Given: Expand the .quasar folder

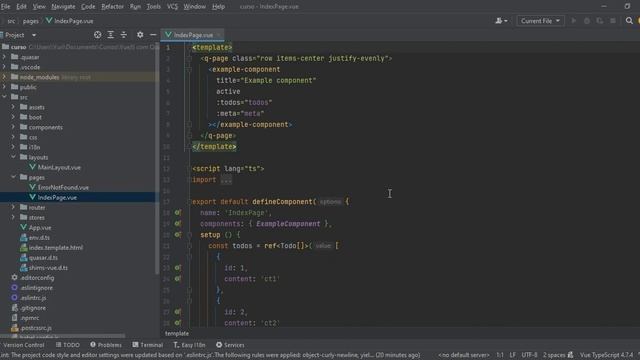Looking at the screenshot, I should (4, 57).
